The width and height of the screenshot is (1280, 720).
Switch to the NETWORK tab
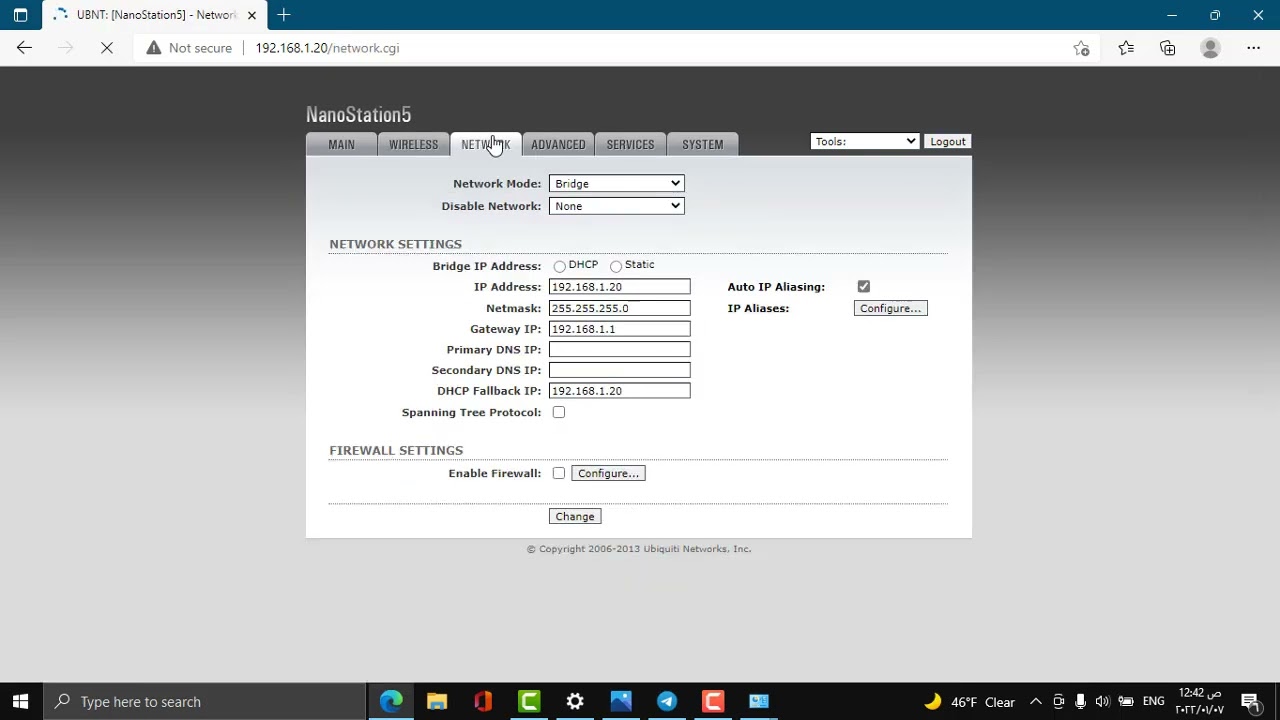(485, 145)
